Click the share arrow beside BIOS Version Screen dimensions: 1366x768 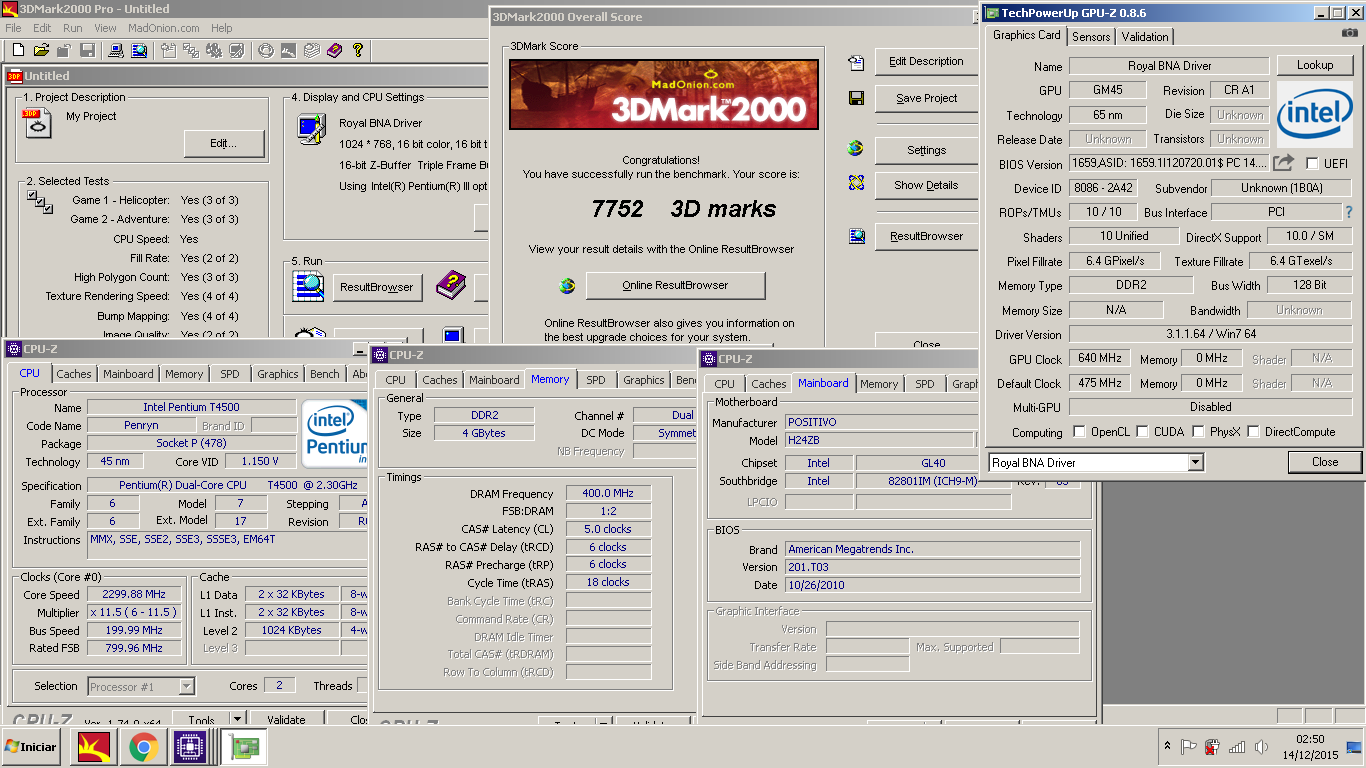(1284, 163)
